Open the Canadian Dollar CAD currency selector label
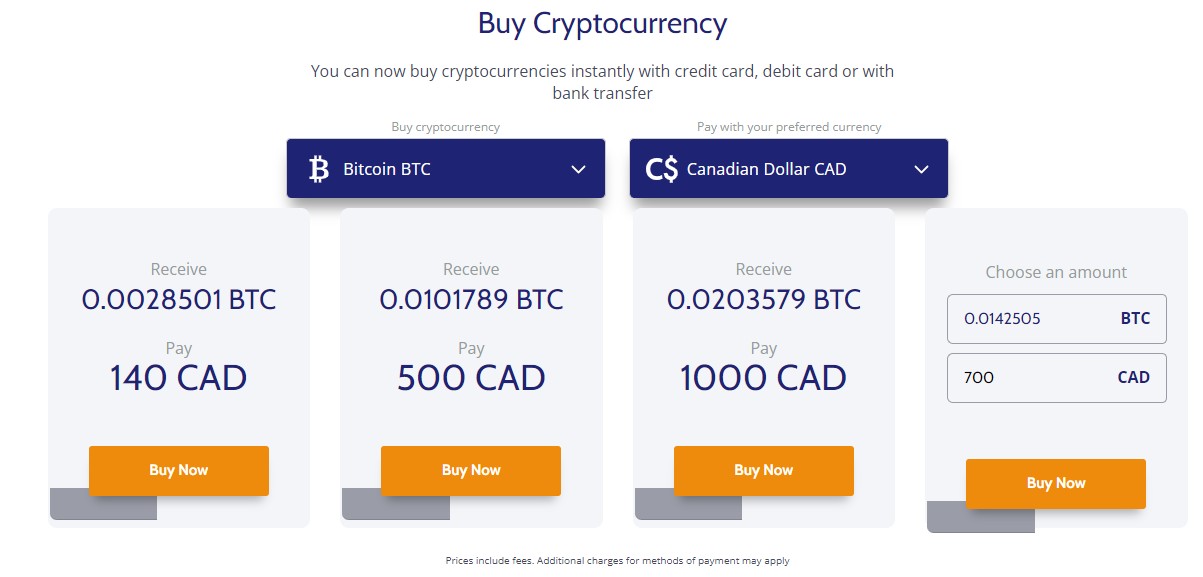The image size is (1203, 577). (766, 169)
